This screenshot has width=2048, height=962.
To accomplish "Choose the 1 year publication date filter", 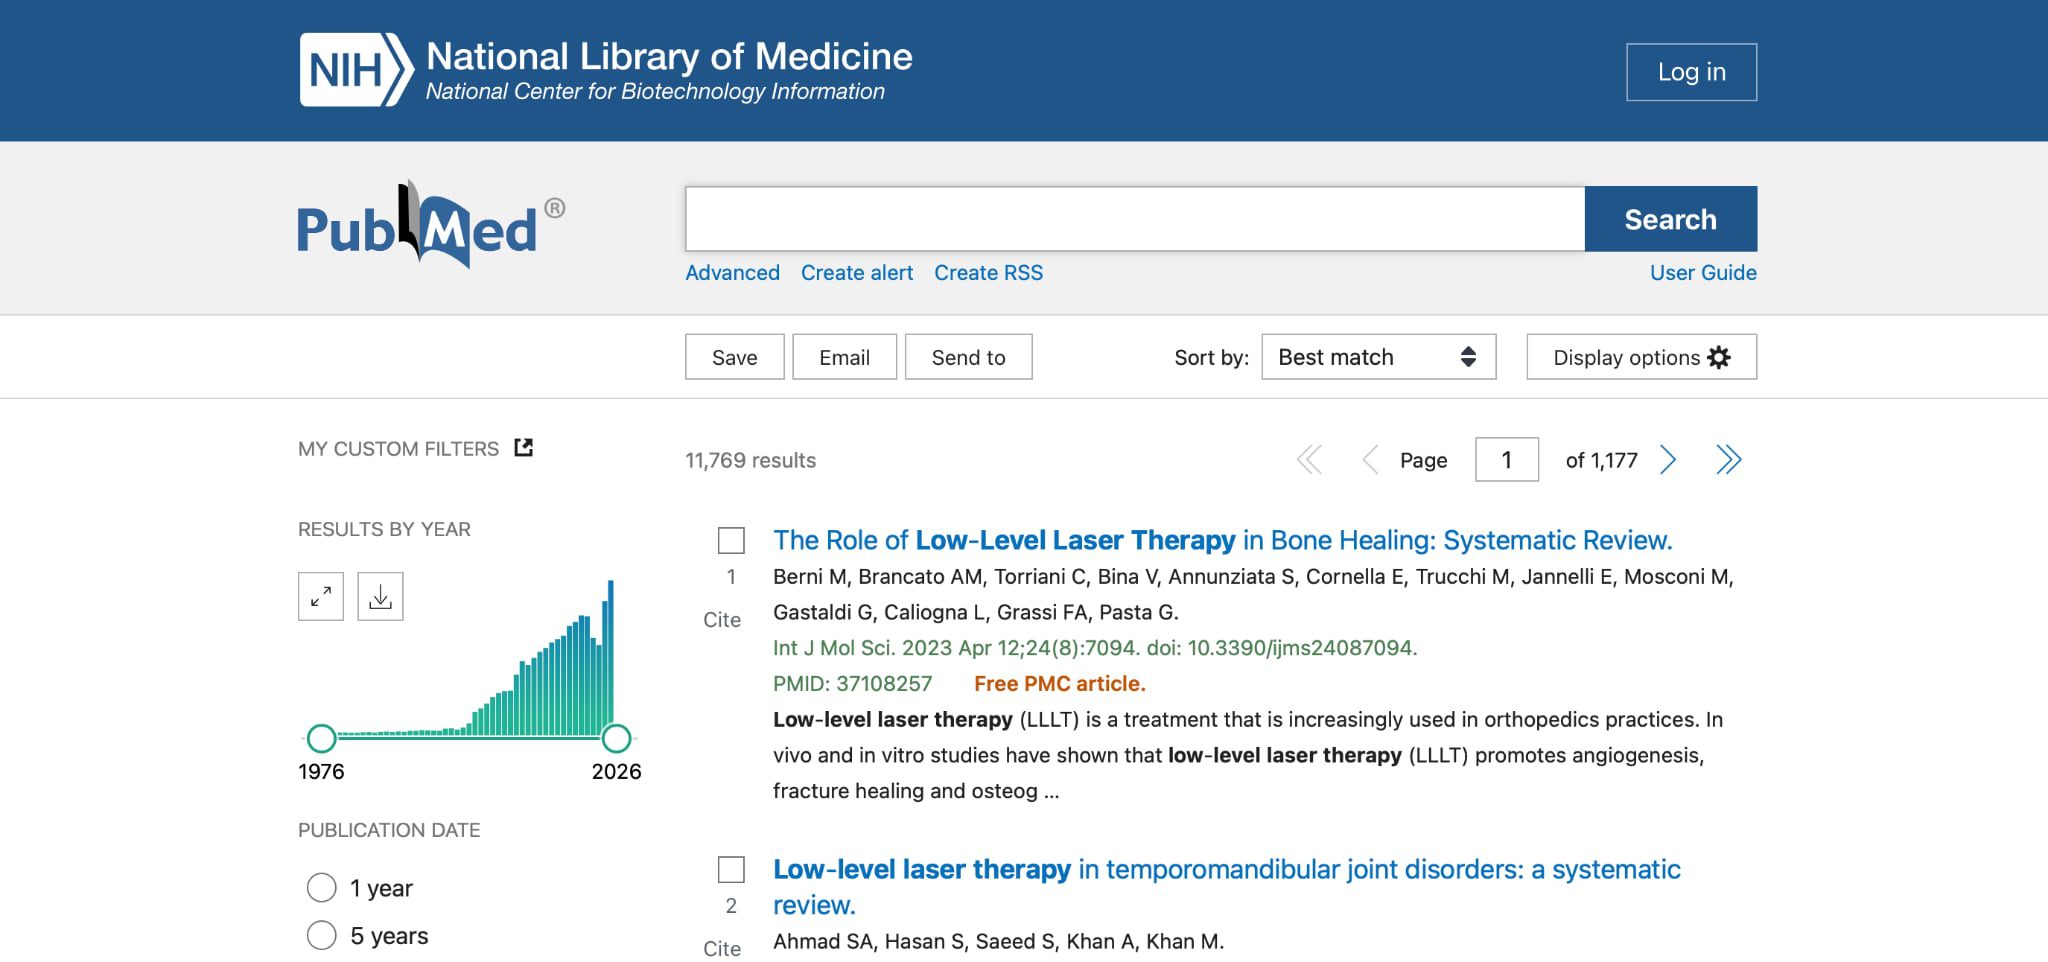I will [321, 888].
